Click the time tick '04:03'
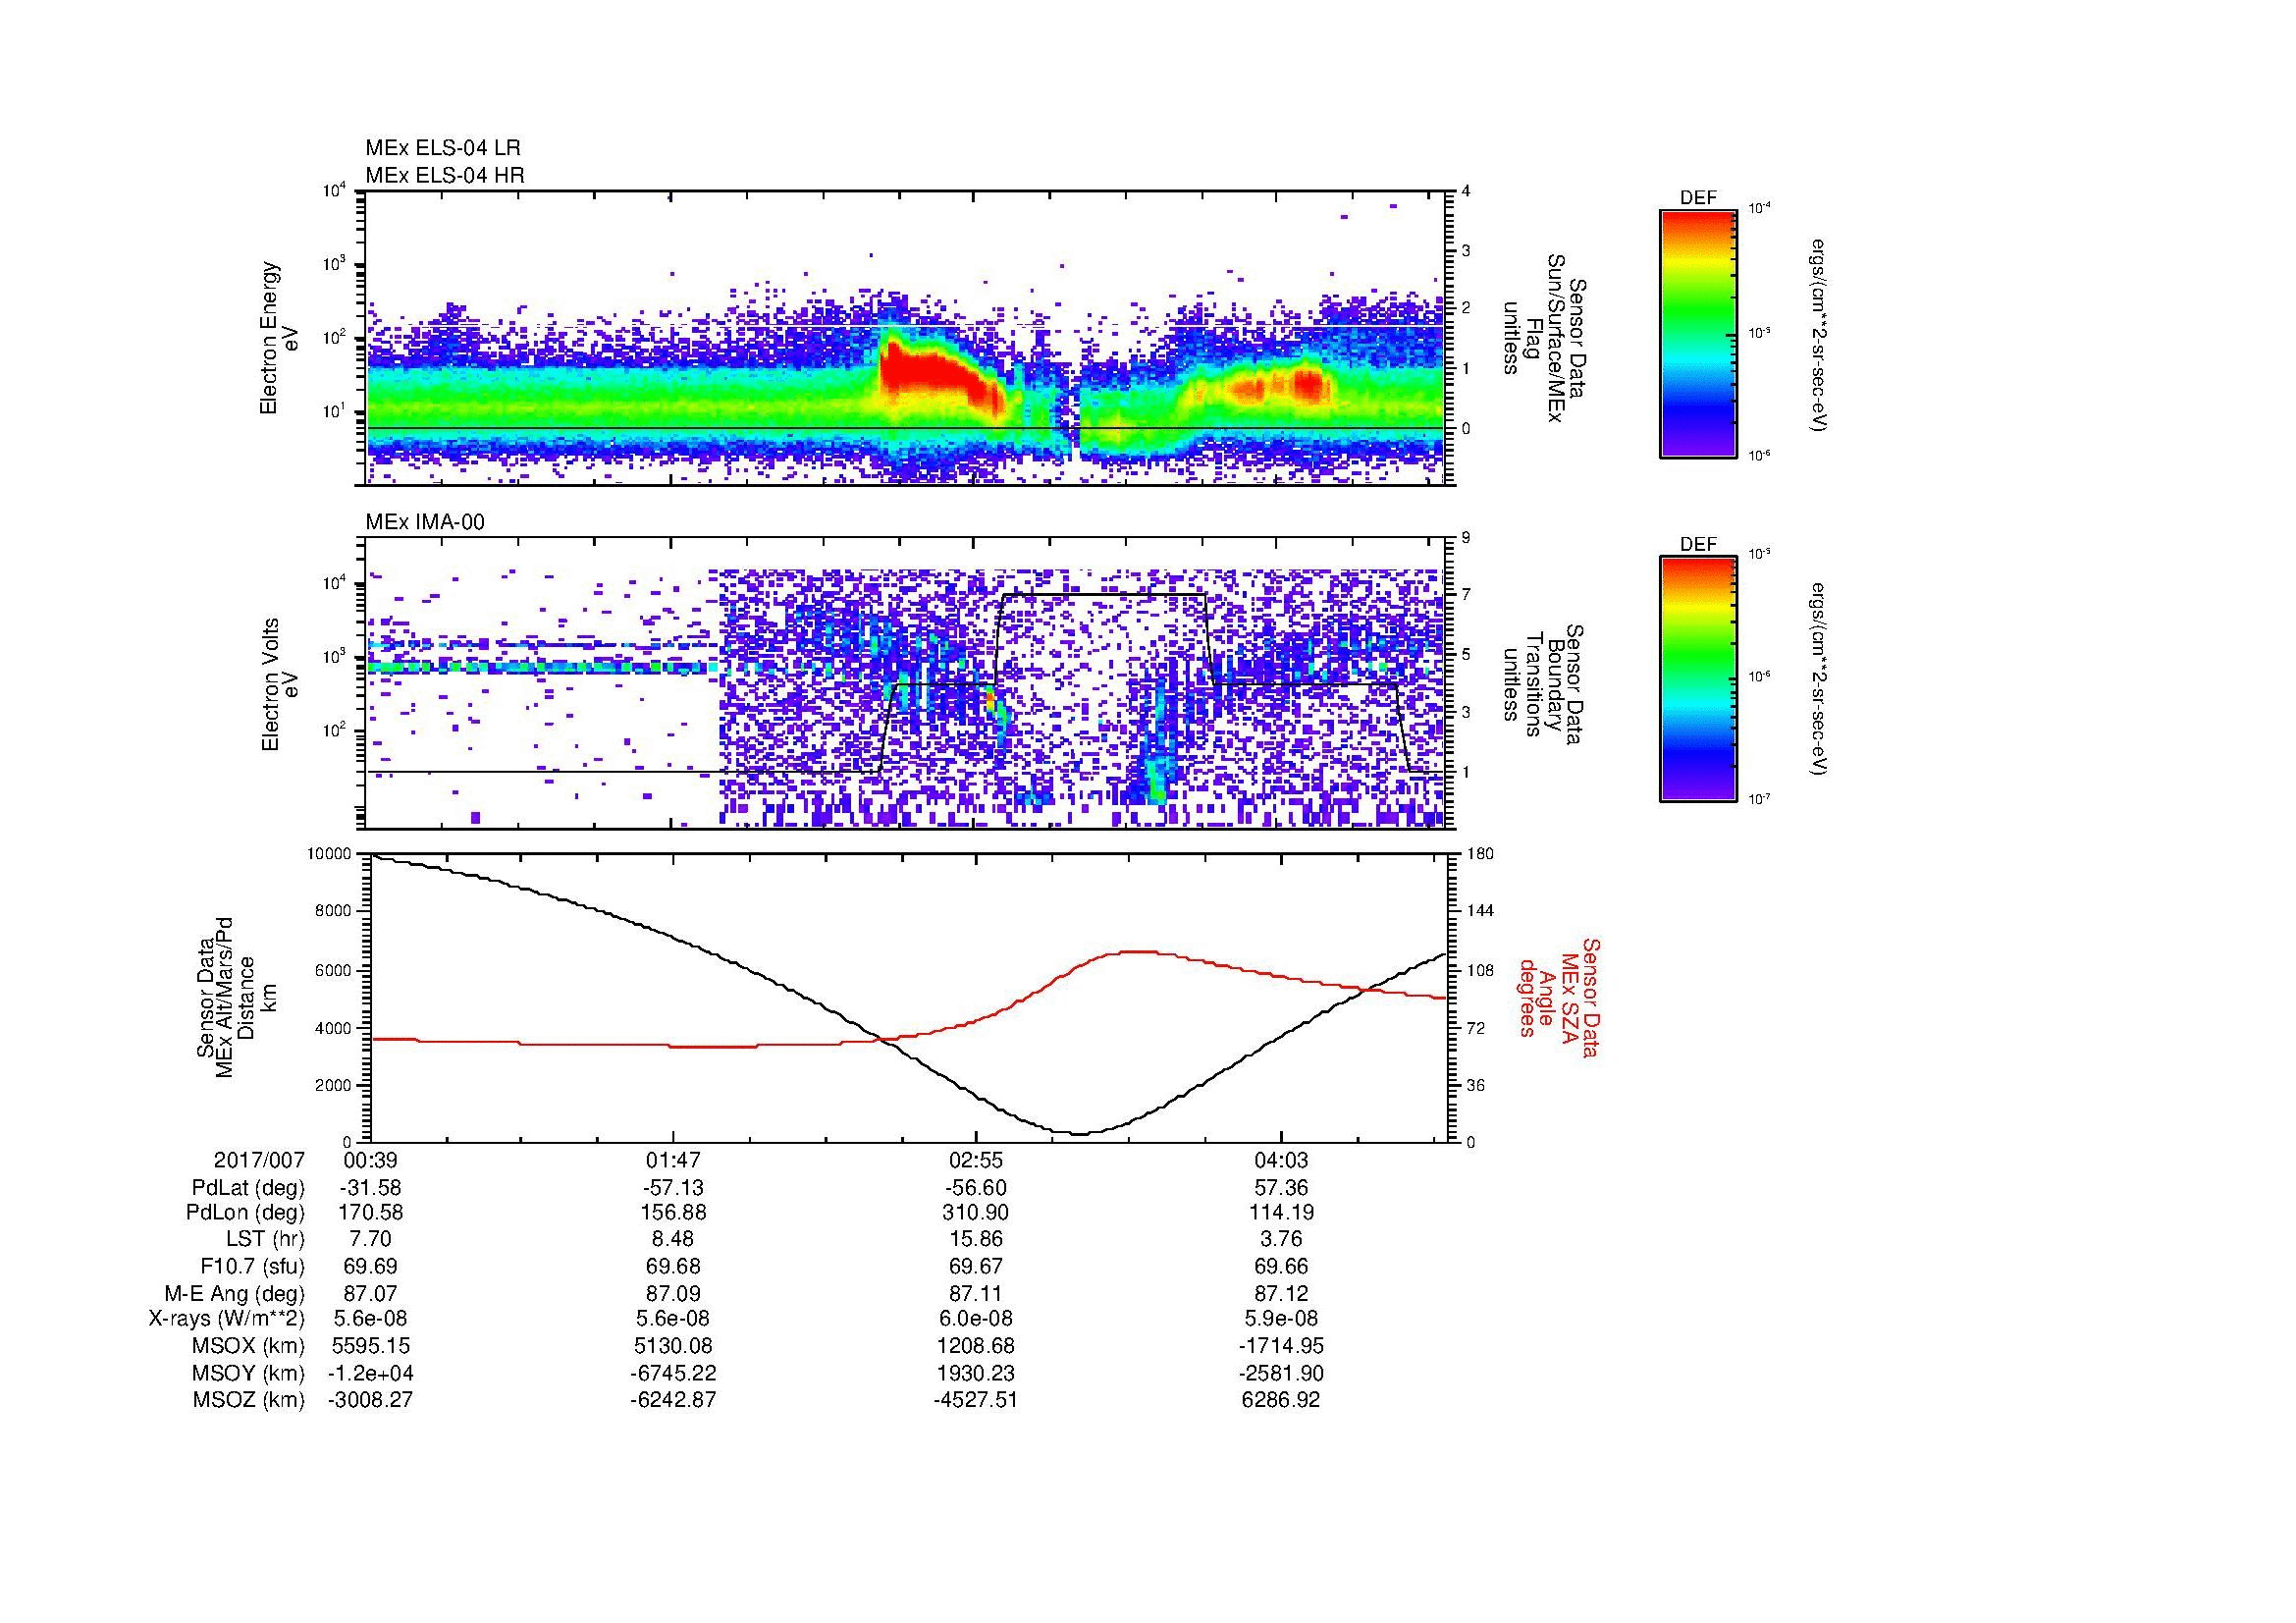This screenshot has height=1623, width=2296. click(x=1281, y=1161)
